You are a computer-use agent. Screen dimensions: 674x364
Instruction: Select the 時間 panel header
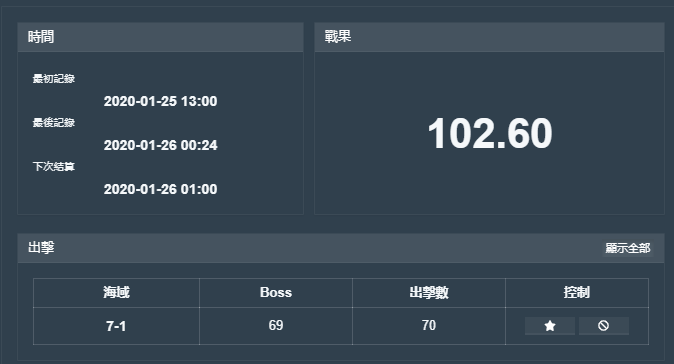point(160,37)
